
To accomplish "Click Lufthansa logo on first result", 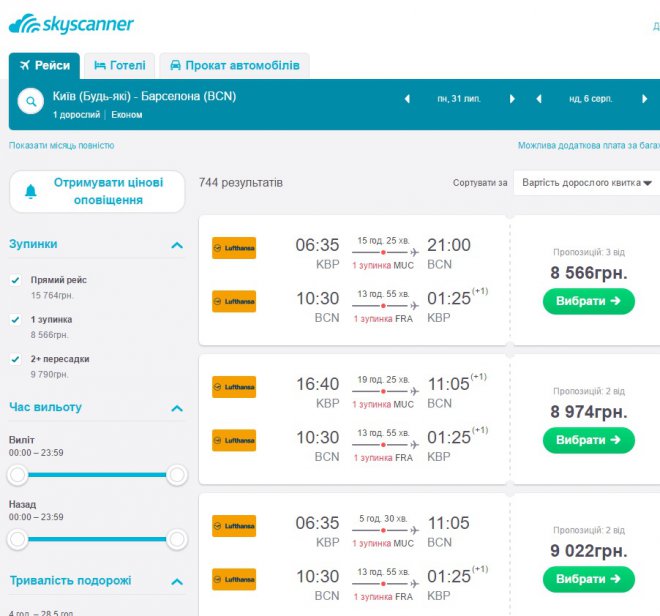I will 234,248.
